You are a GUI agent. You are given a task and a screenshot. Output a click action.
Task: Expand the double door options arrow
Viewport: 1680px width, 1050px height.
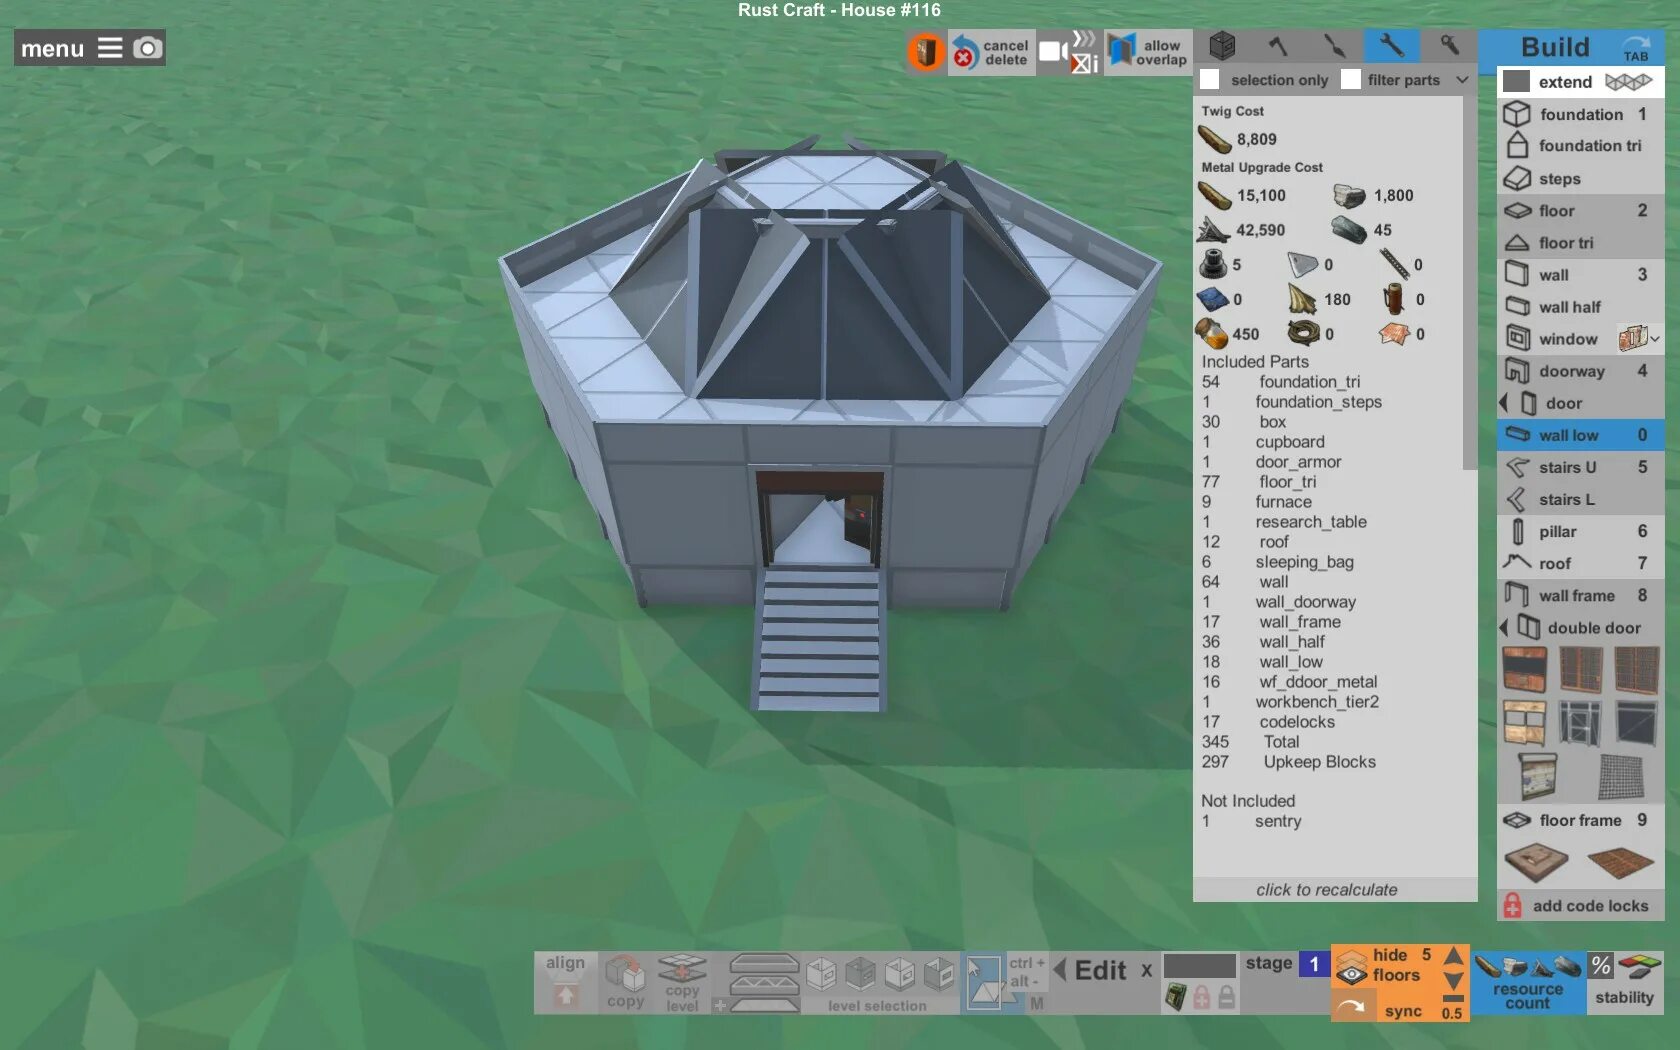click(1503, 627)
